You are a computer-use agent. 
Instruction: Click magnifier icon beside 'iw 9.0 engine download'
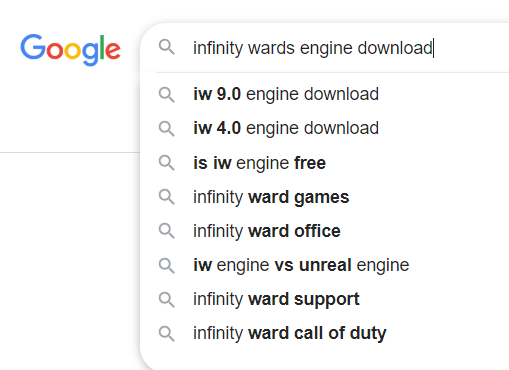167,94
